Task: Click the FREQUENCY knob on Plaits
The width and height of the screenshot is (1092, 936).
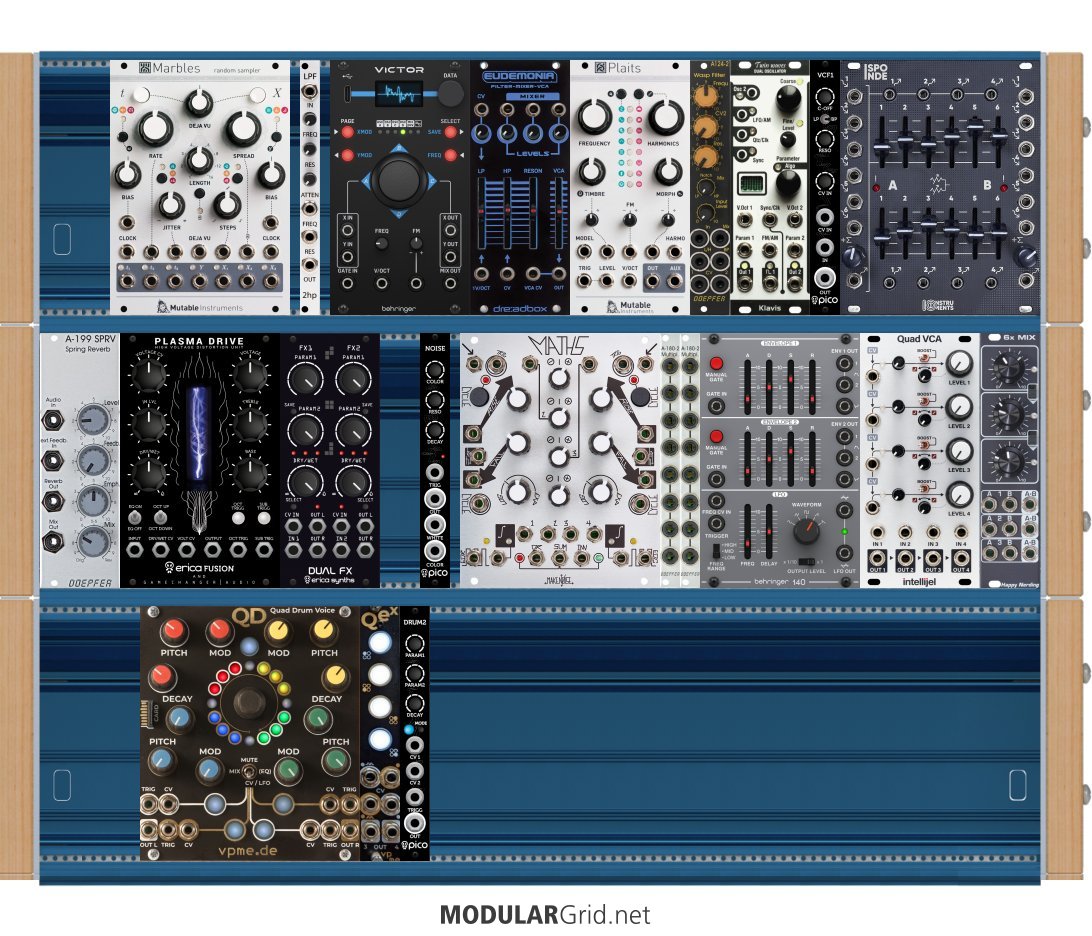Action: click(x=594, y=116)
